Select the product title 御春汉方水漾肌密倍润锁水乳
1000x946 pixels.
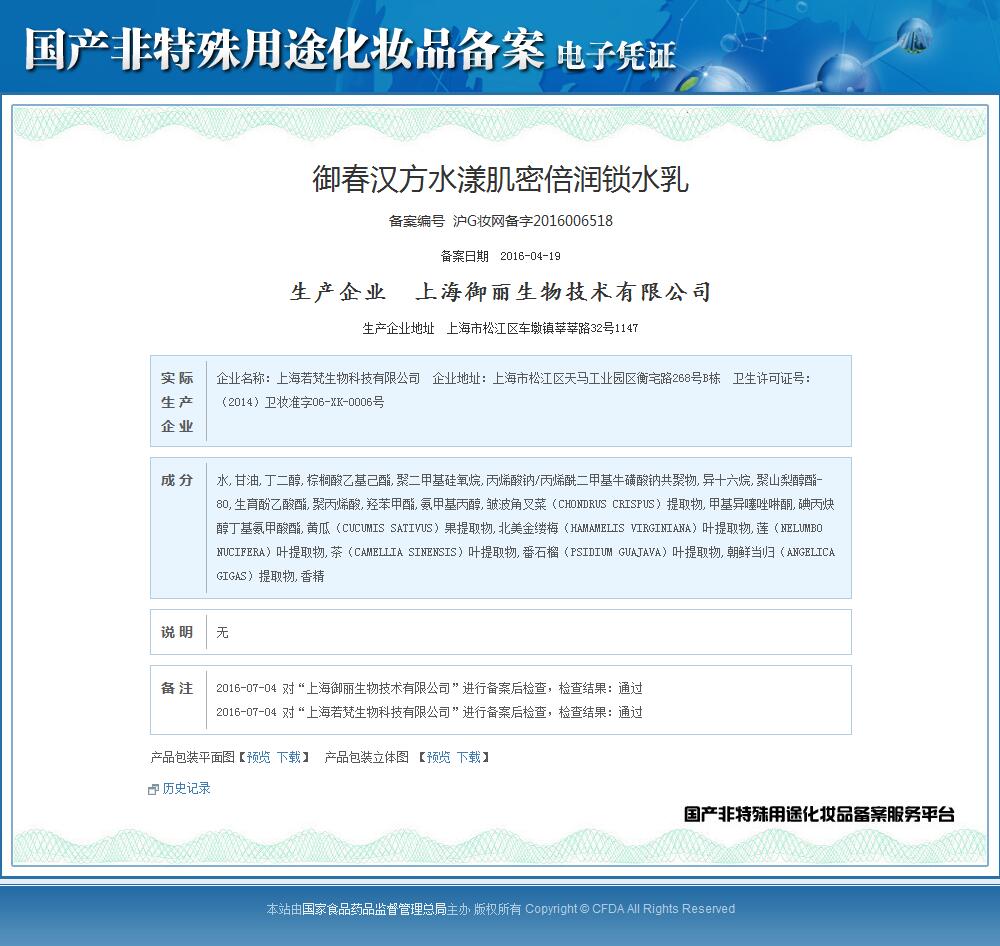tap(501, 179)
